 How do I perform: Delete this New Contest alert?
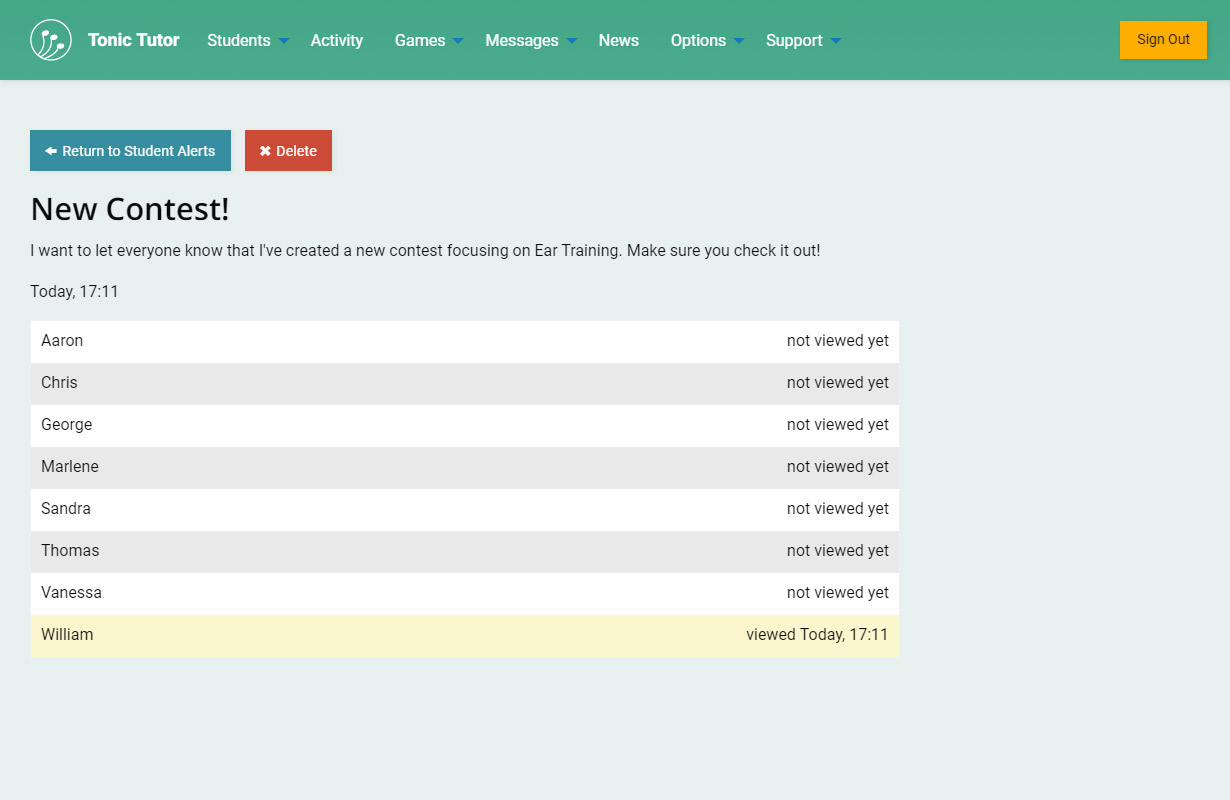[x=288, y=151]
